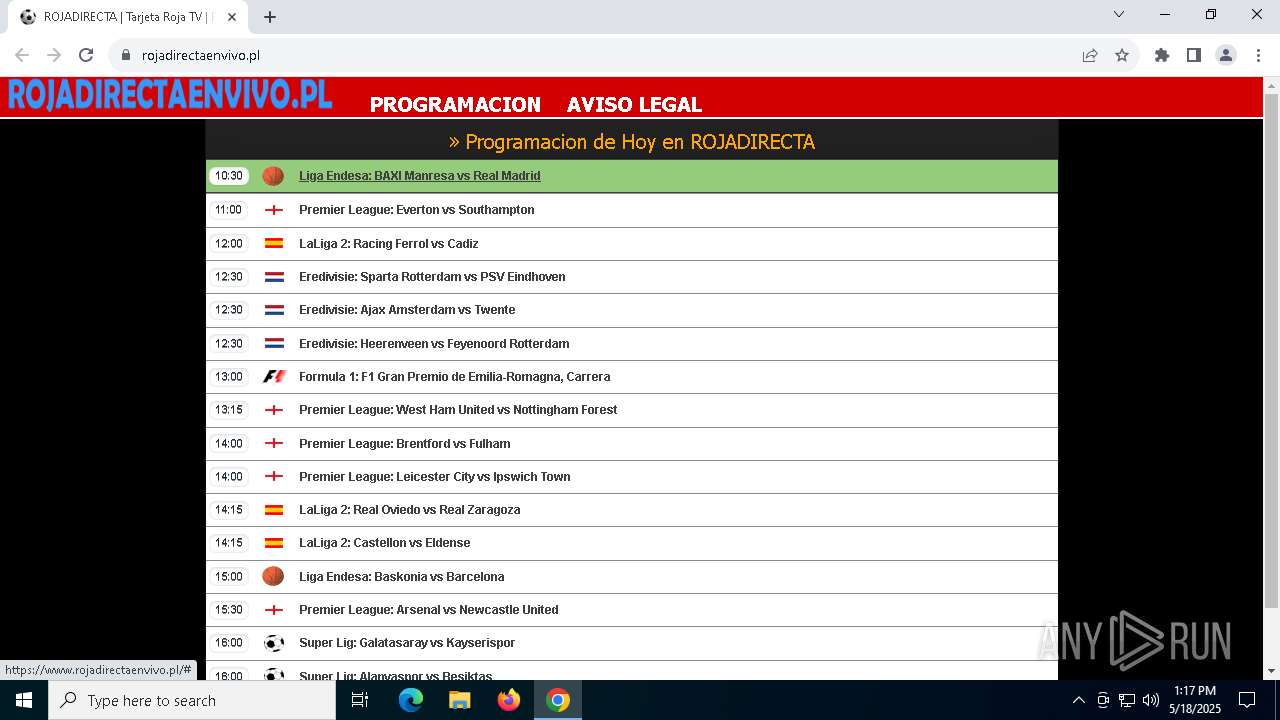
Task: Open Chrome's three-dot menu
Action: click(x=1257, y=55)
